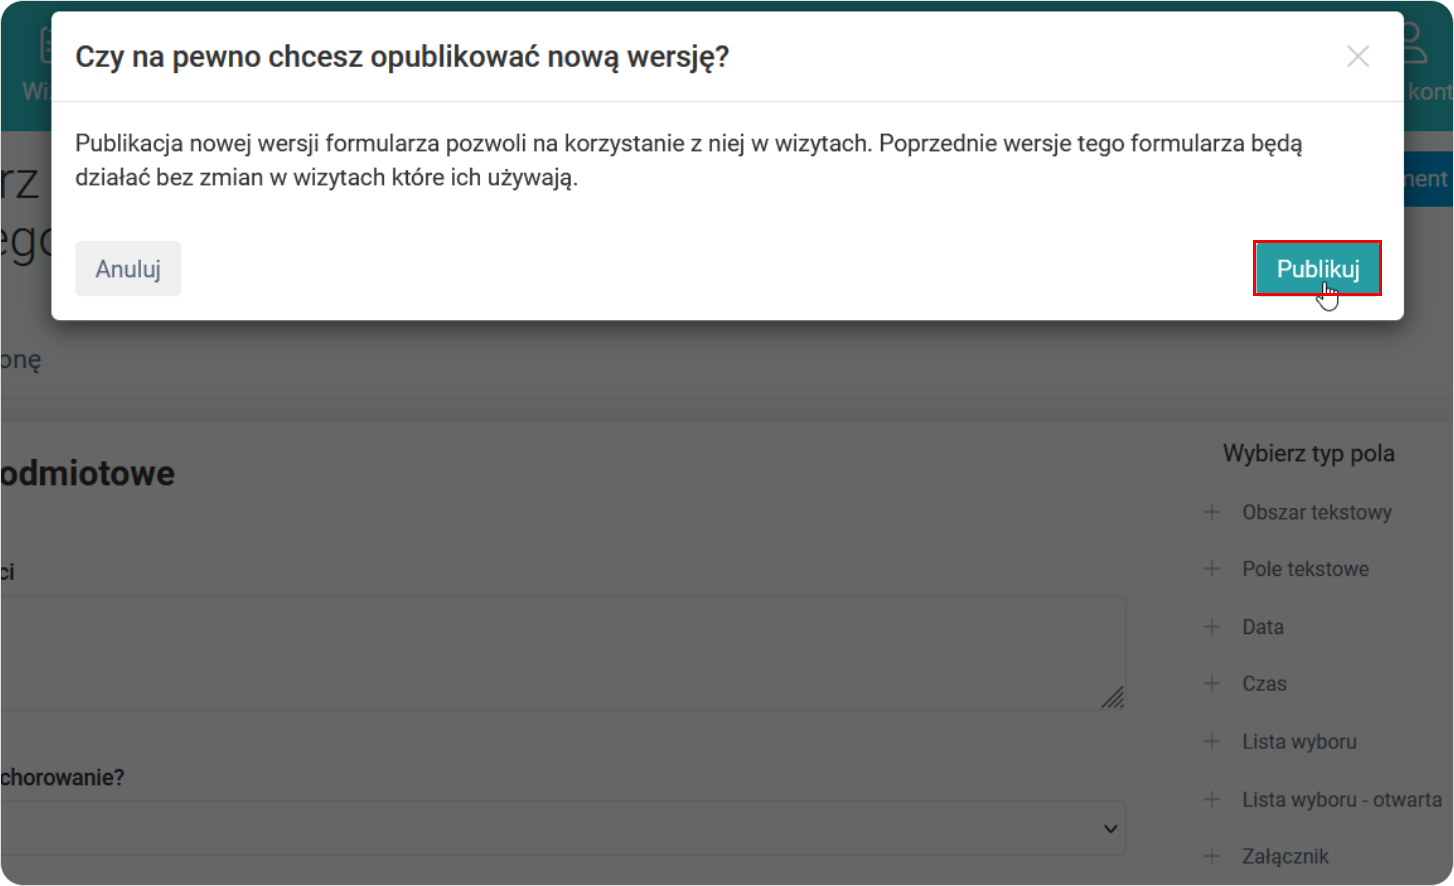Image resolution: width=1454 pixels, height=886 pixels.
Task: Choose the Lista wyboru field type
Action: coord(1299,742)
